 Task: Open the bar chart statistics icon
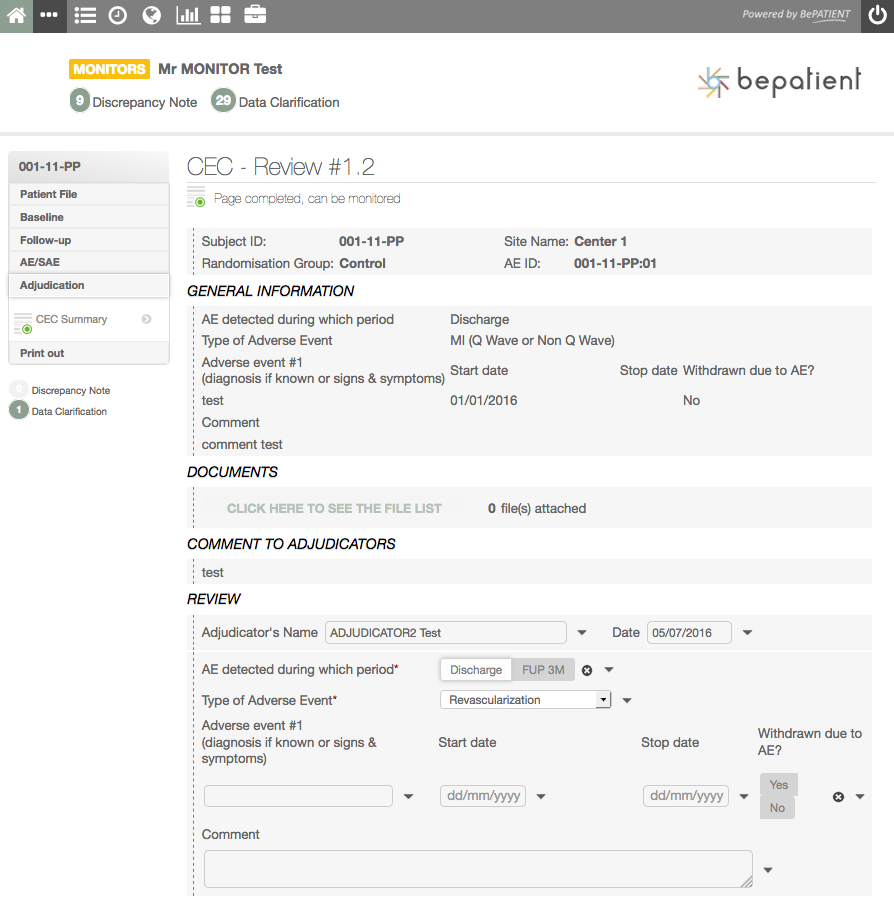187,16
